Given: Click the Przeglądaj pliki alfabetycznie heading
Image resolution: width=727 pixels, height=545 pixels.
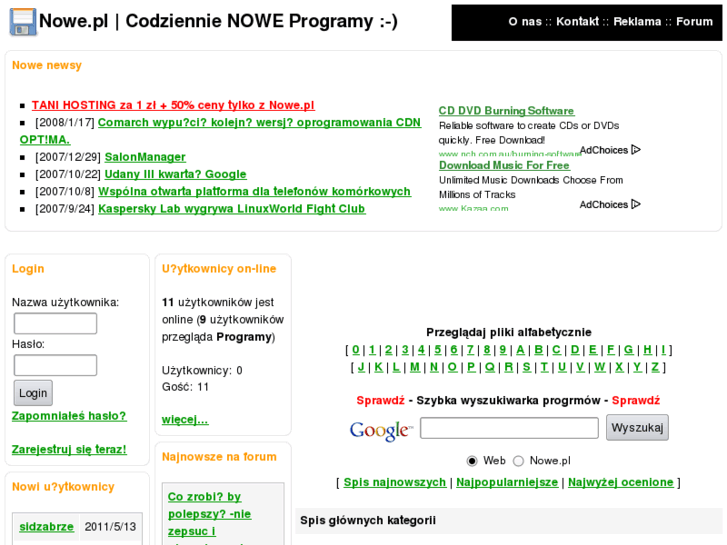Looking at the screenshot, I should click(509, 332).
